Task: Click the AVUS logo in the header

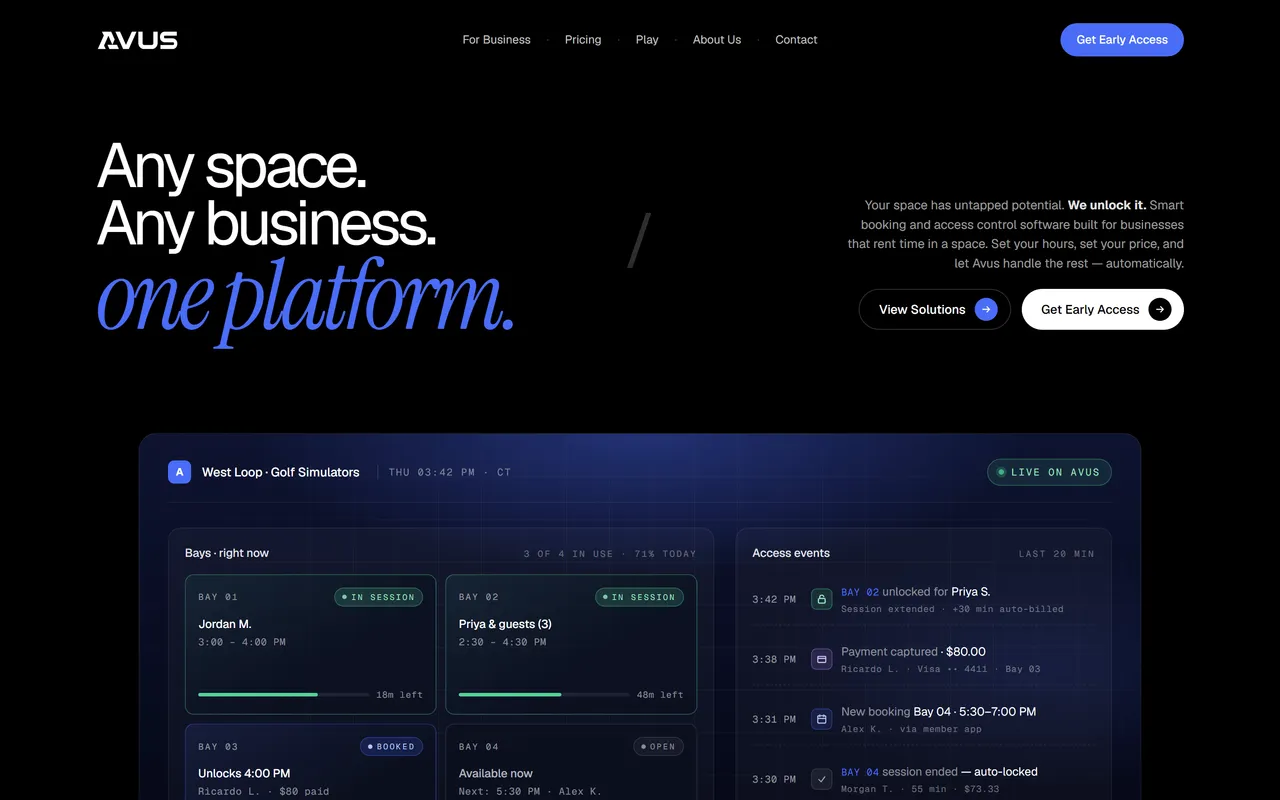Action: pyautogui.click(x=138, y=40)
